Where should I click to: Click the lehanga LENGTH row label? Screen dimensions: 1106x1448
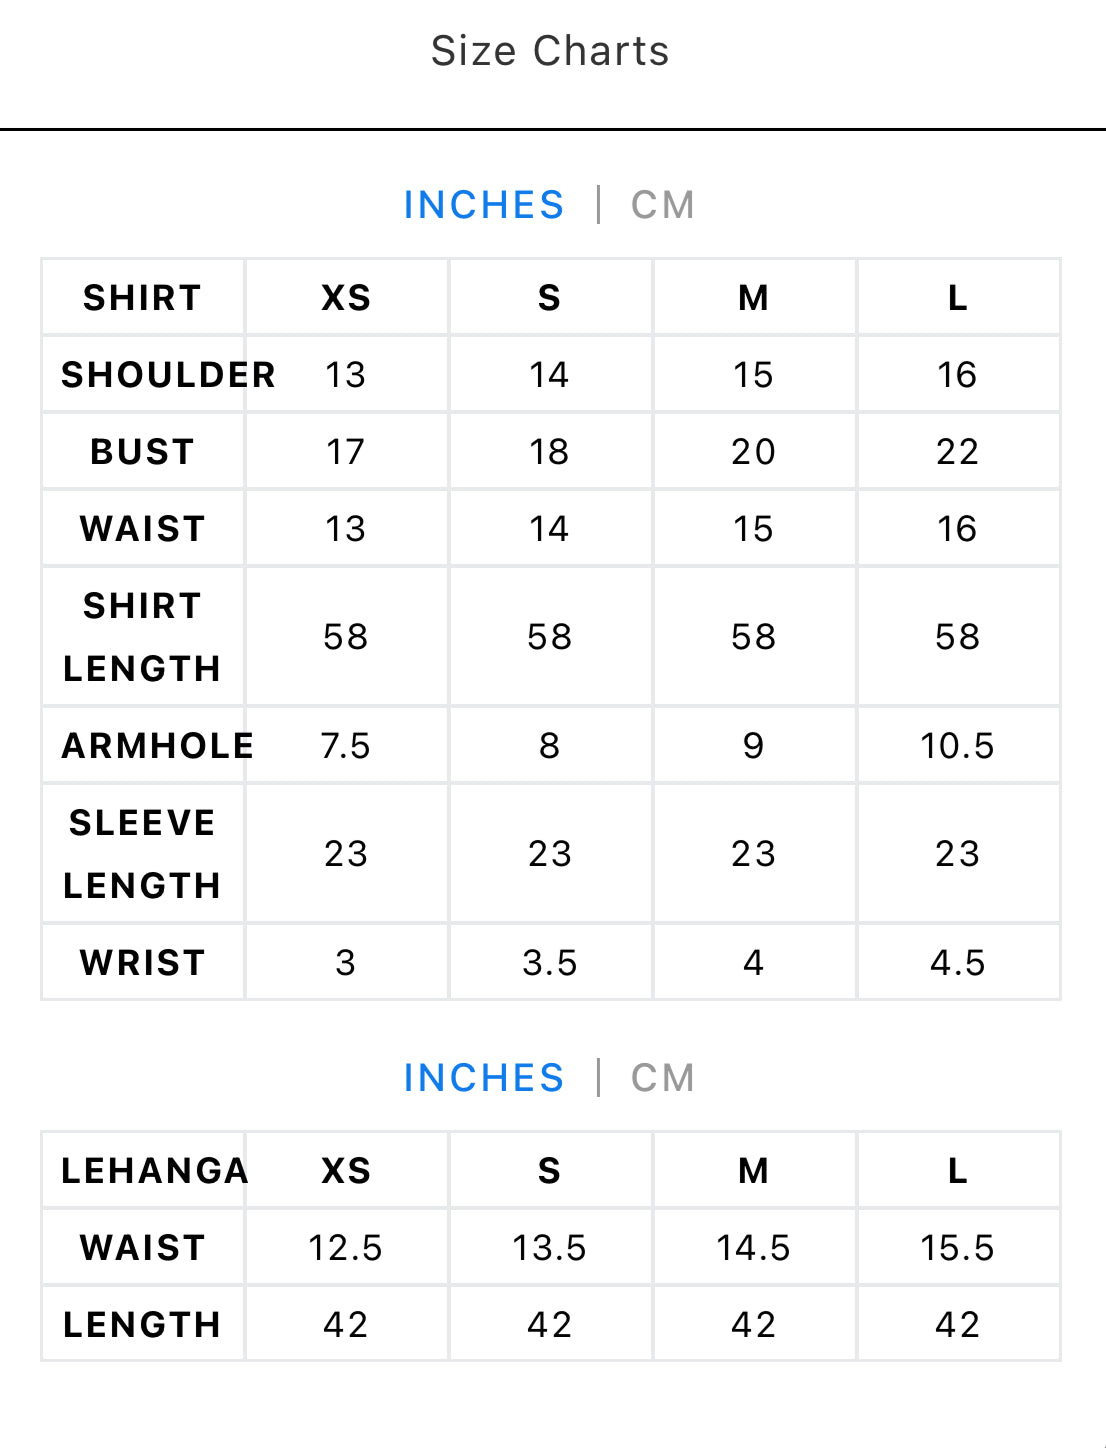(x=143, y=1324)
